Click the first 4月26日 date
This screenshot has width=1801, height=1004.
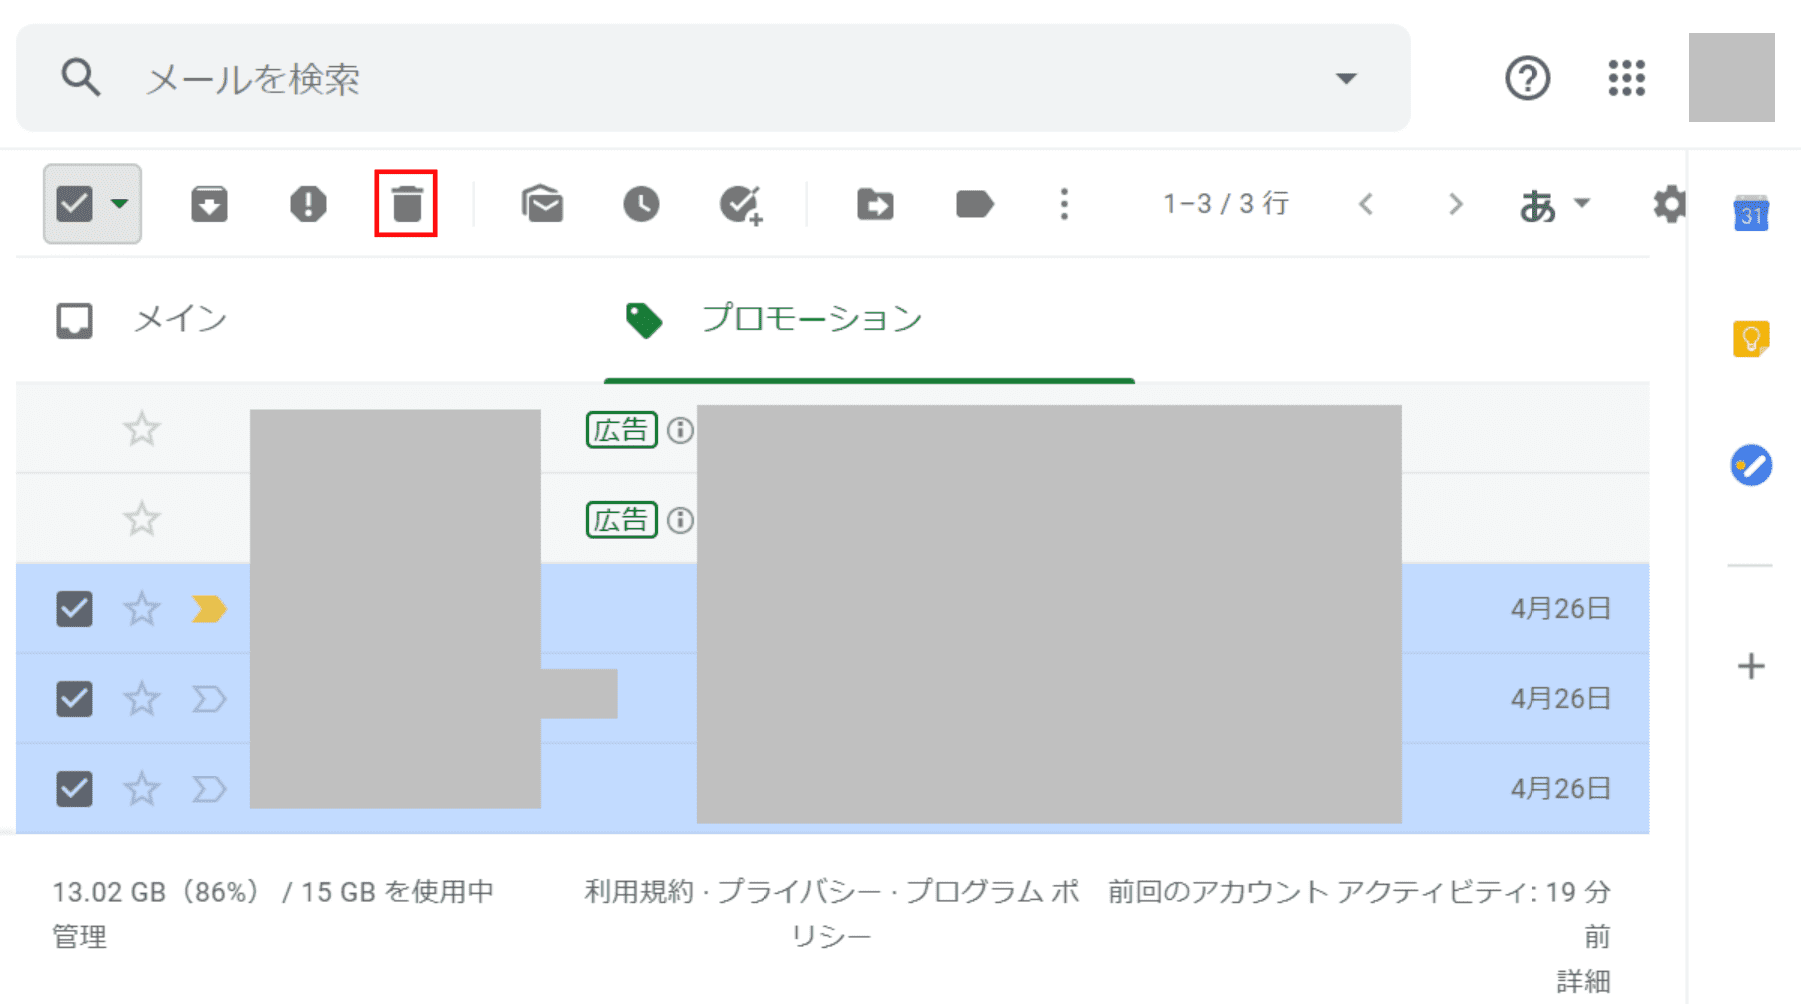(x=1560, y=609)
